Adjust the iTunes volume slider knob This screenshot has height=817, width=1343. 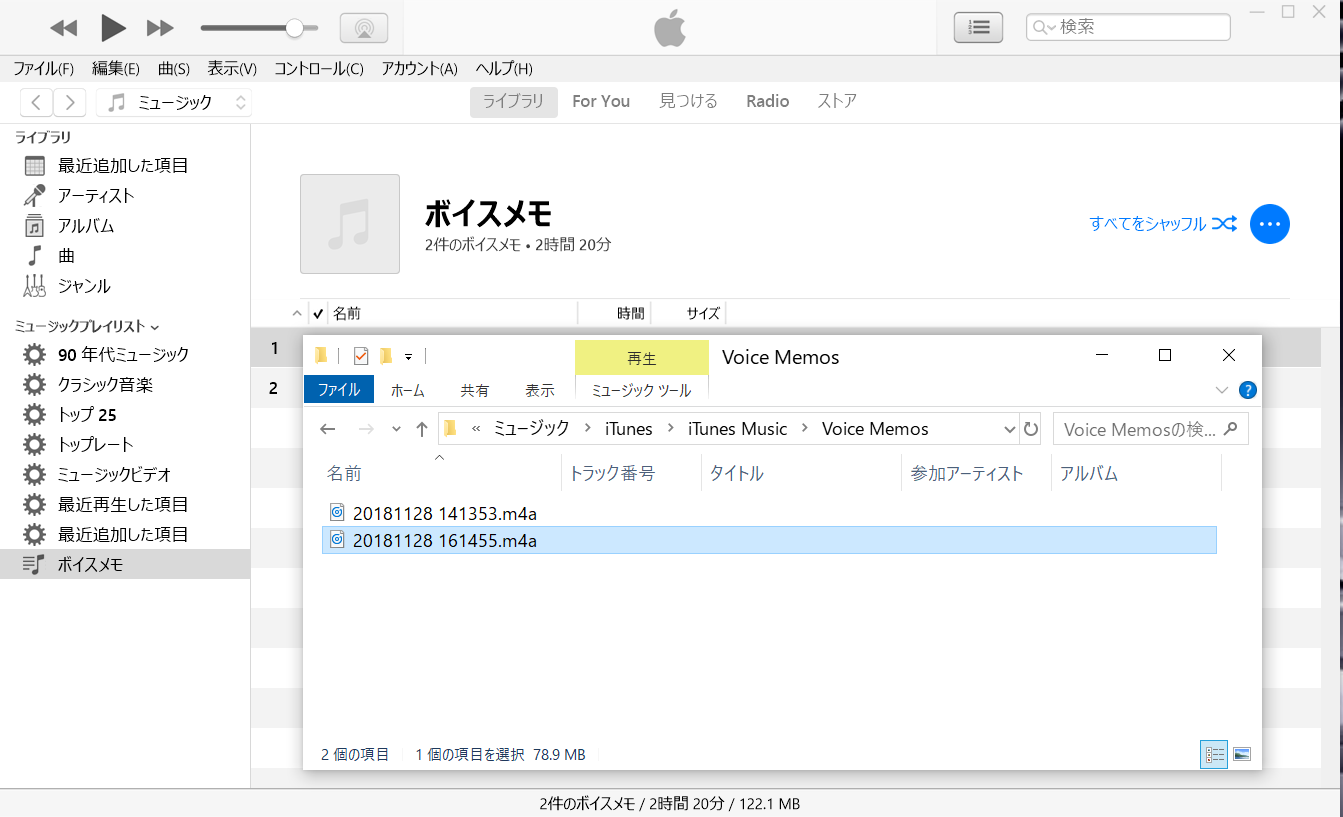pyautogui.click(x=294, y=28)
